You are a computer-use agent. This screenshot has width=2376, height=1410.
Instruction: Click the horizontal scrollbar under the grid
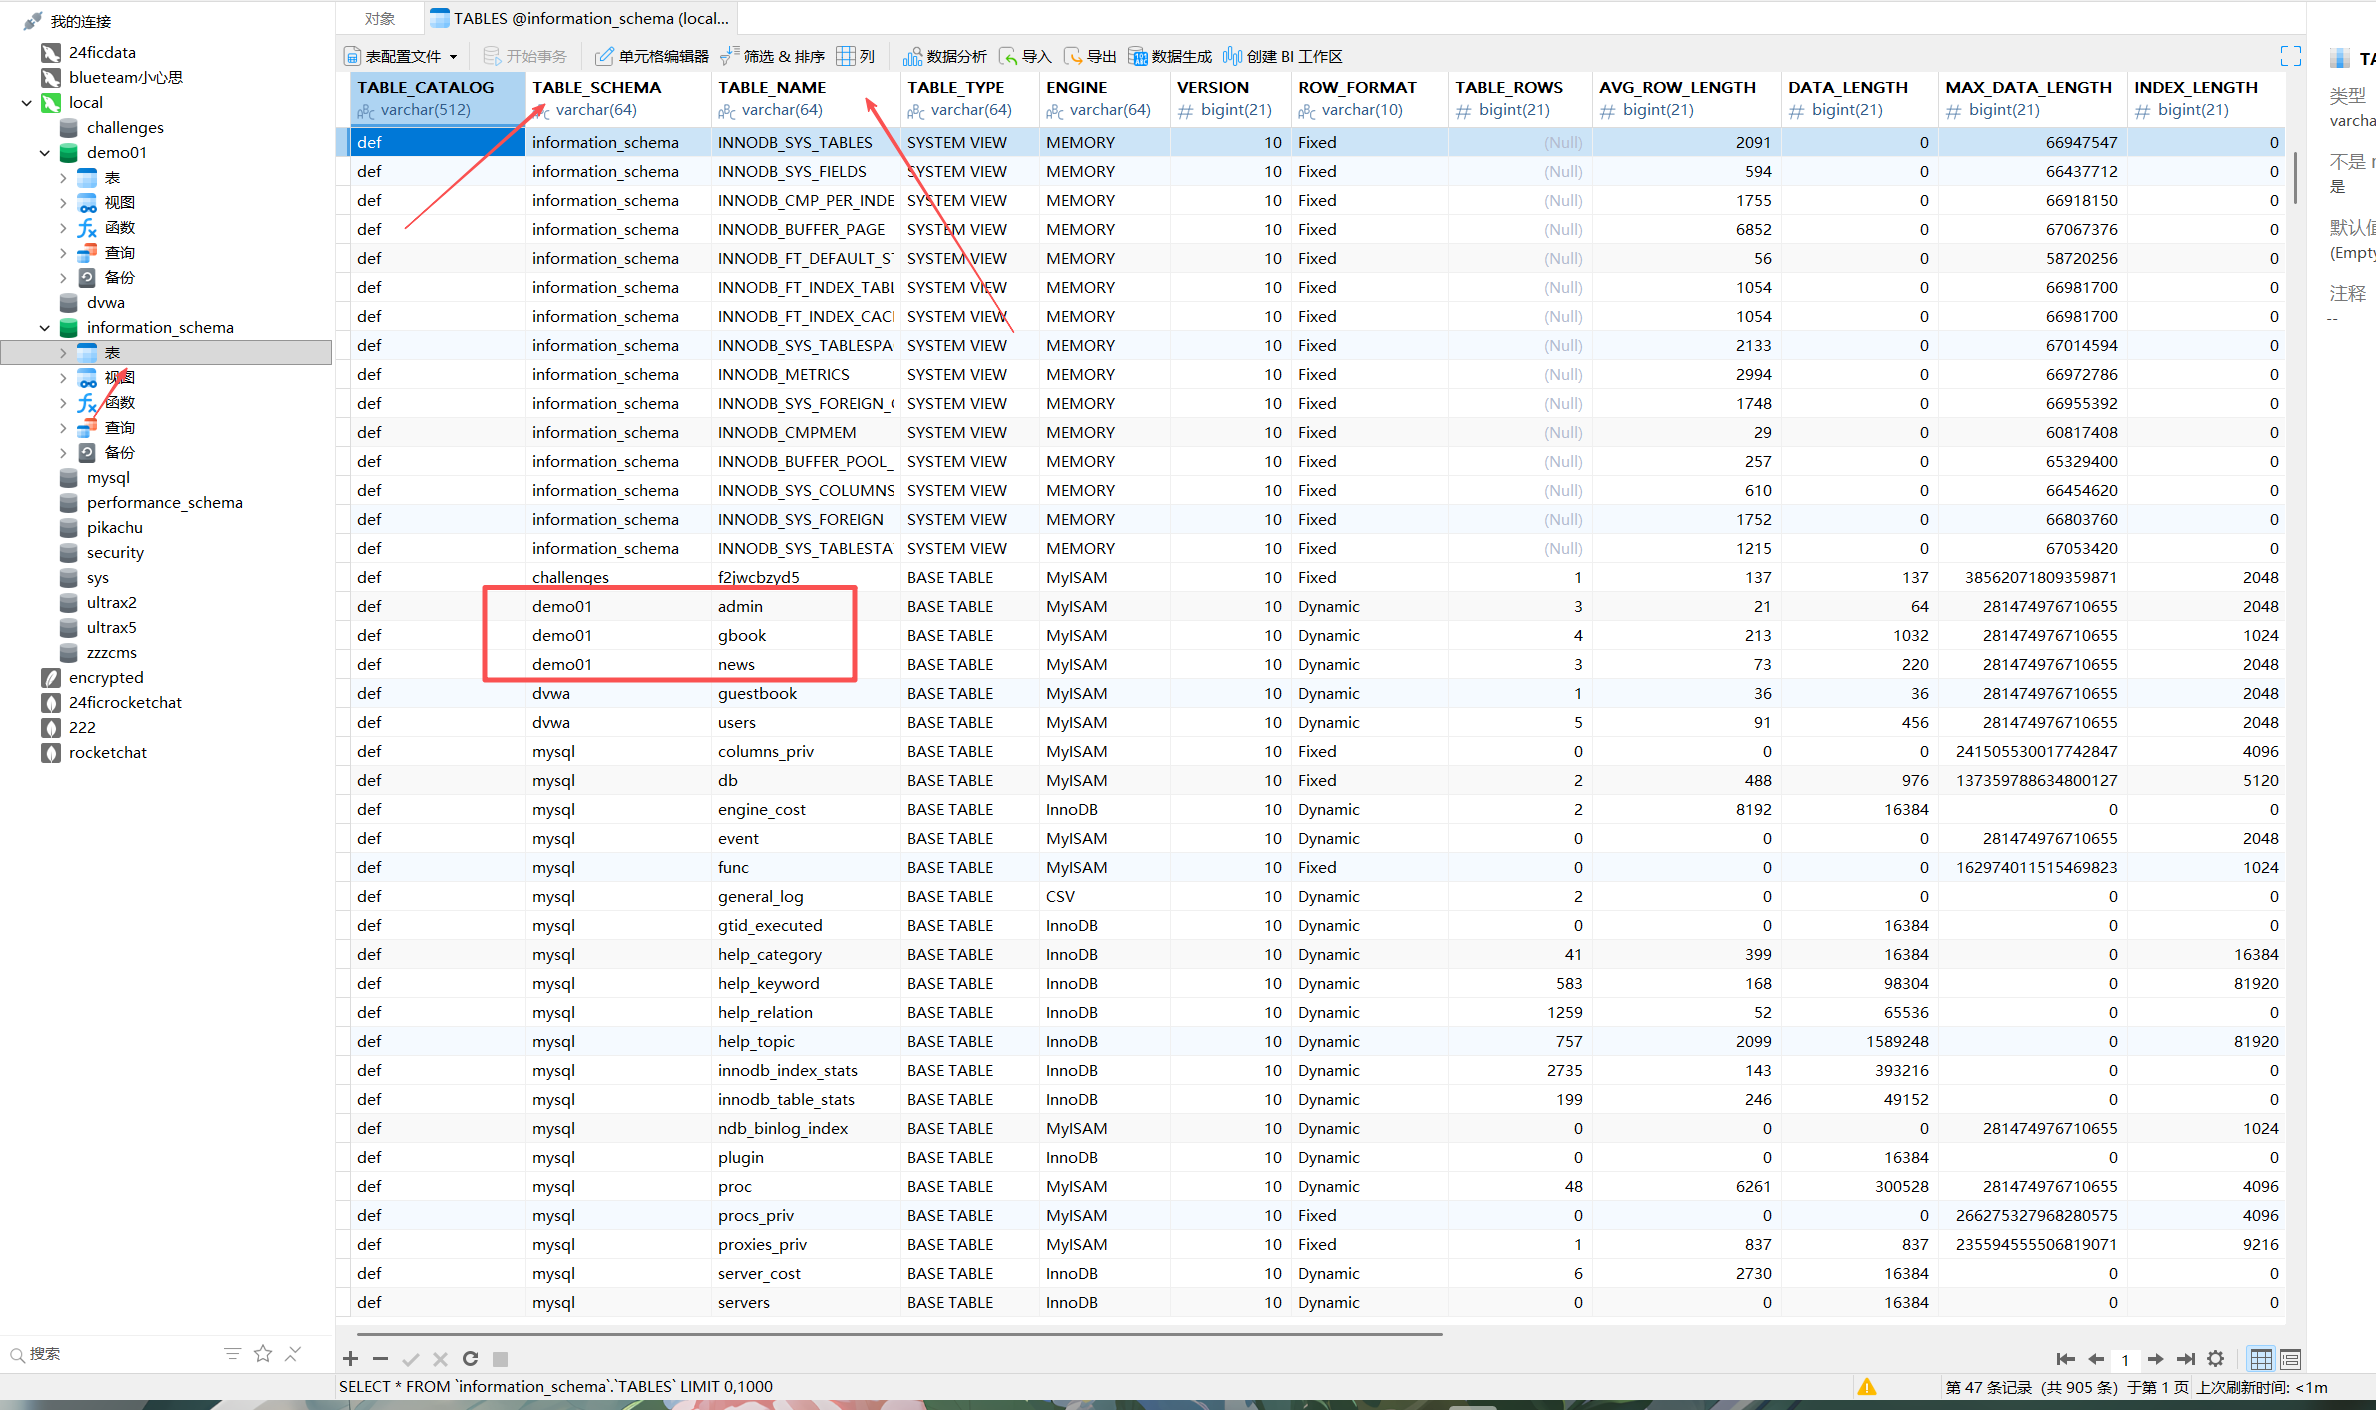point(900,1334)
